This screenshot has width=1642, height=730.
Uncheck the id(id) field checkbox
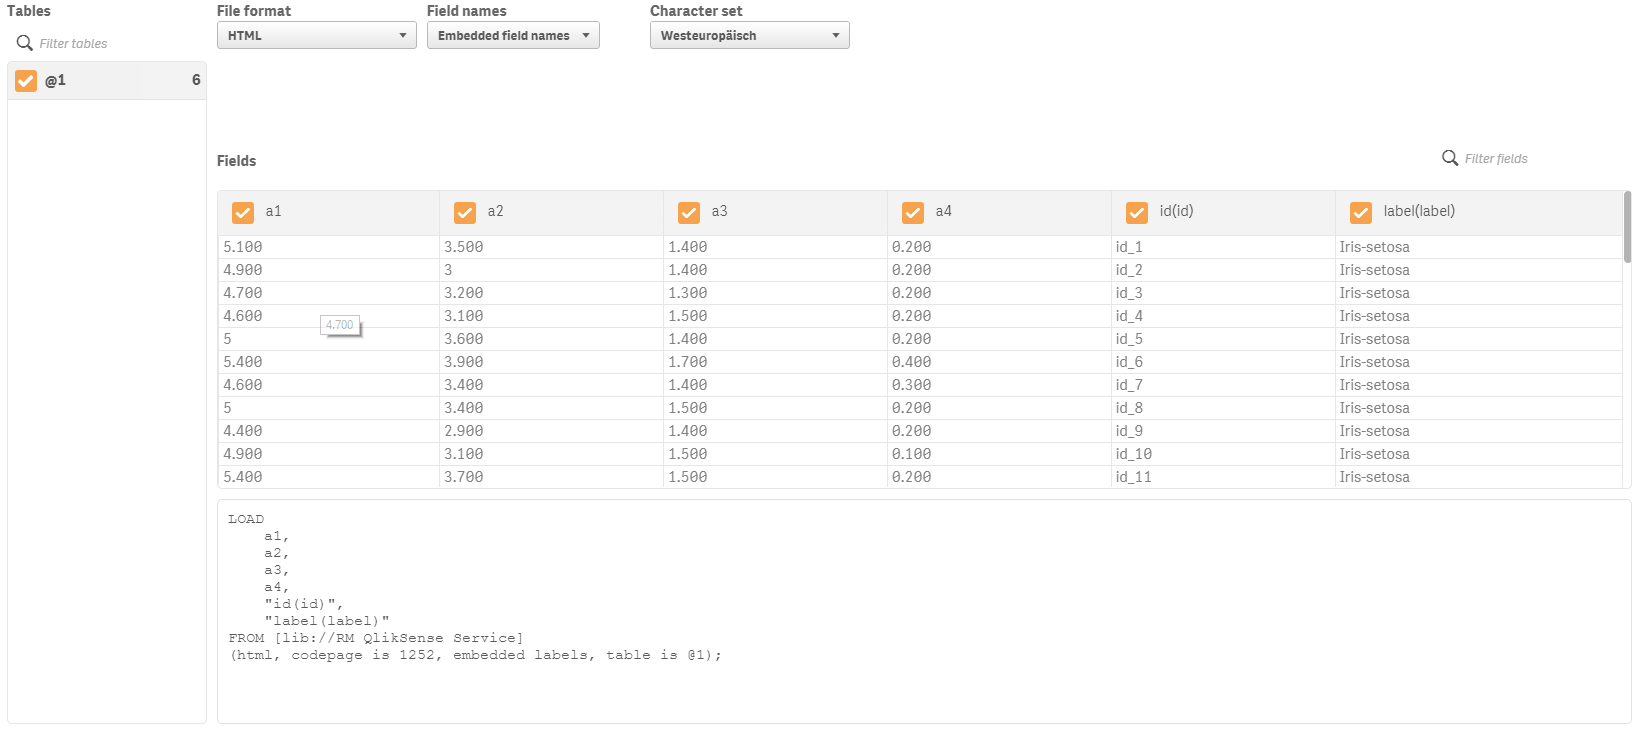(x=1136, y=212)
